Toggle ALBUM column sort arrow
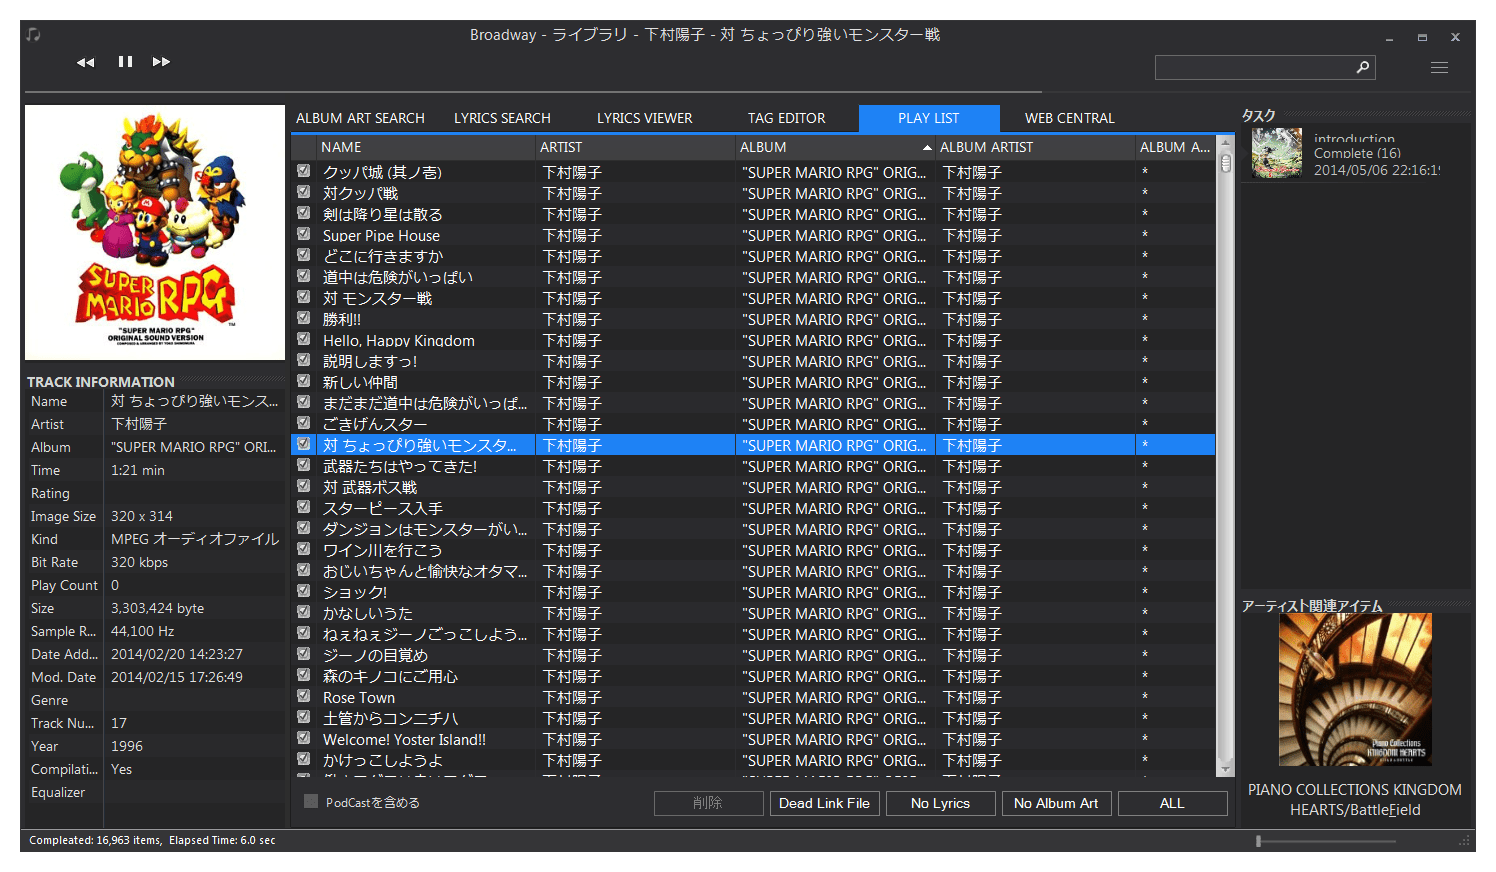The image size is (1496, 872). pyautogui.click(x=927, y=148)
